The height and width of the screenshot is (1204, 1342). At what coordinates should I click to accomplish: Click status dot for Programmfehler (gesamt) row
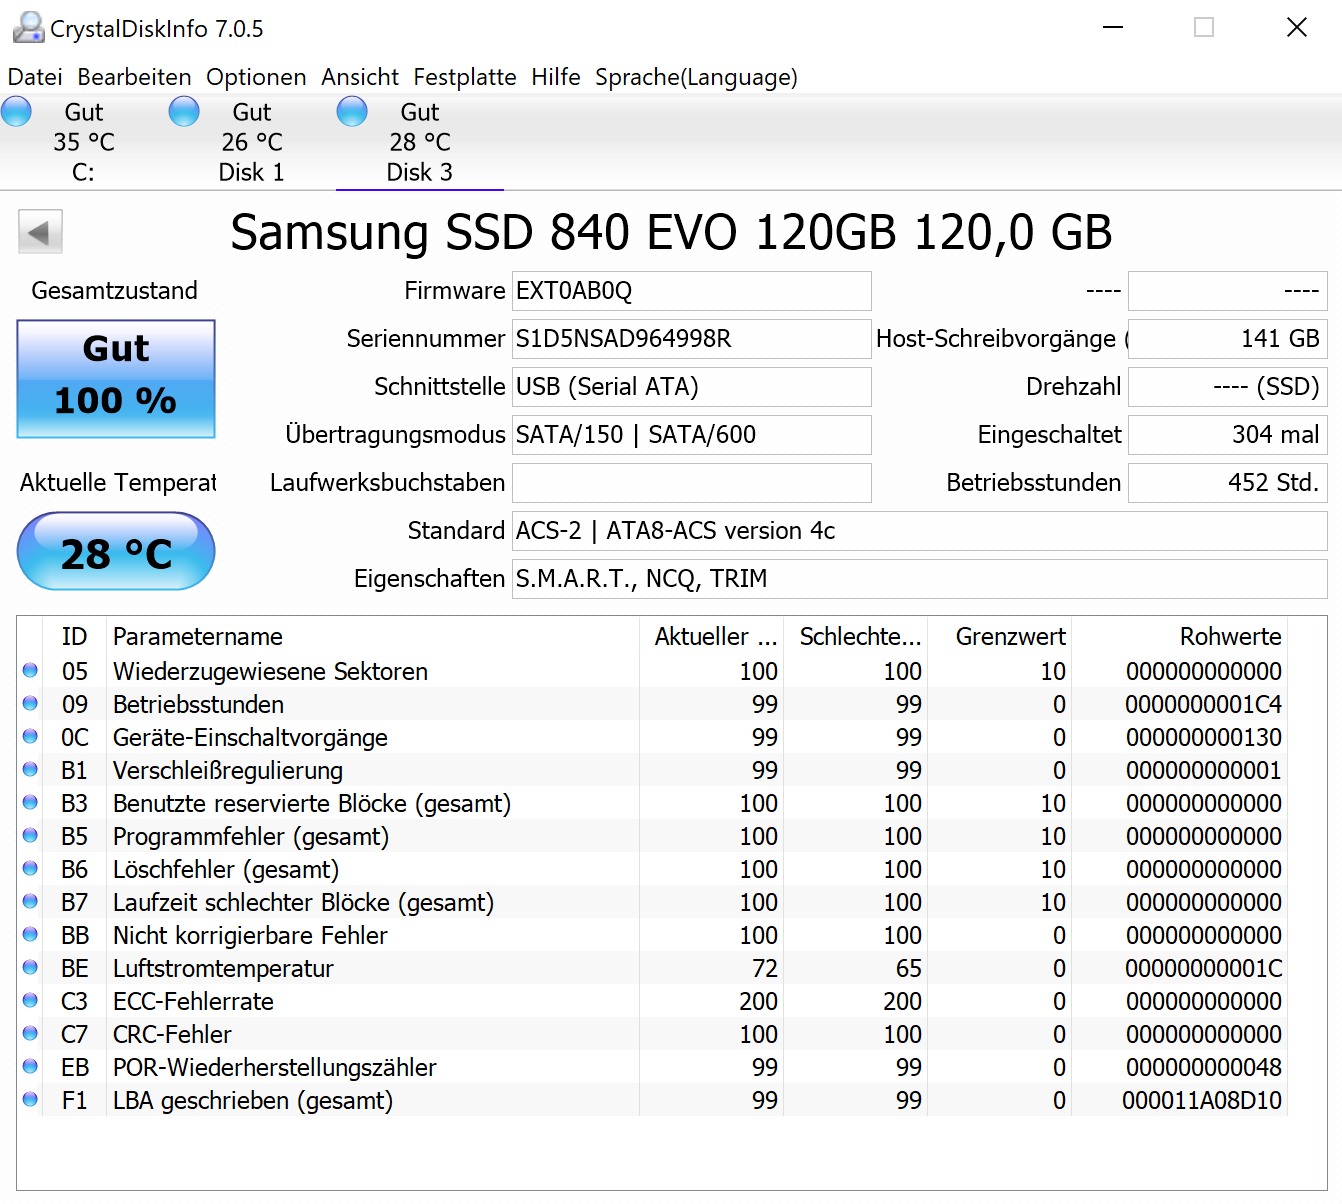tap(30, 836)
